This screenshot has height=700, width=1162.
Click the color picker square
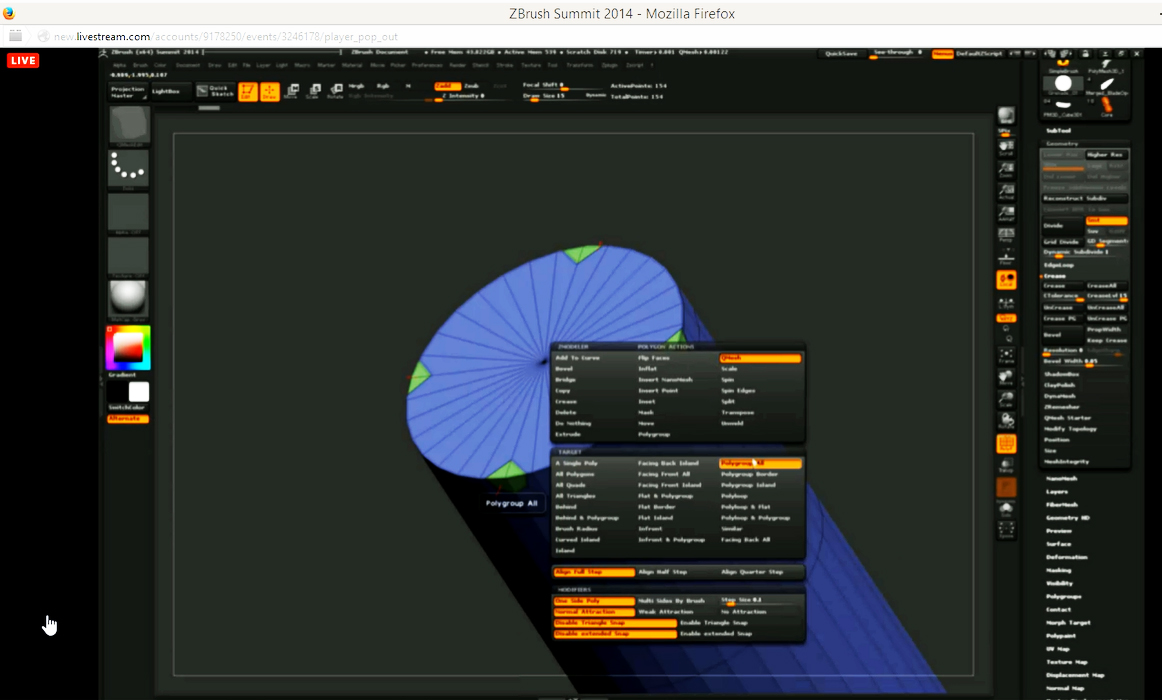click(x=128, y=347)
